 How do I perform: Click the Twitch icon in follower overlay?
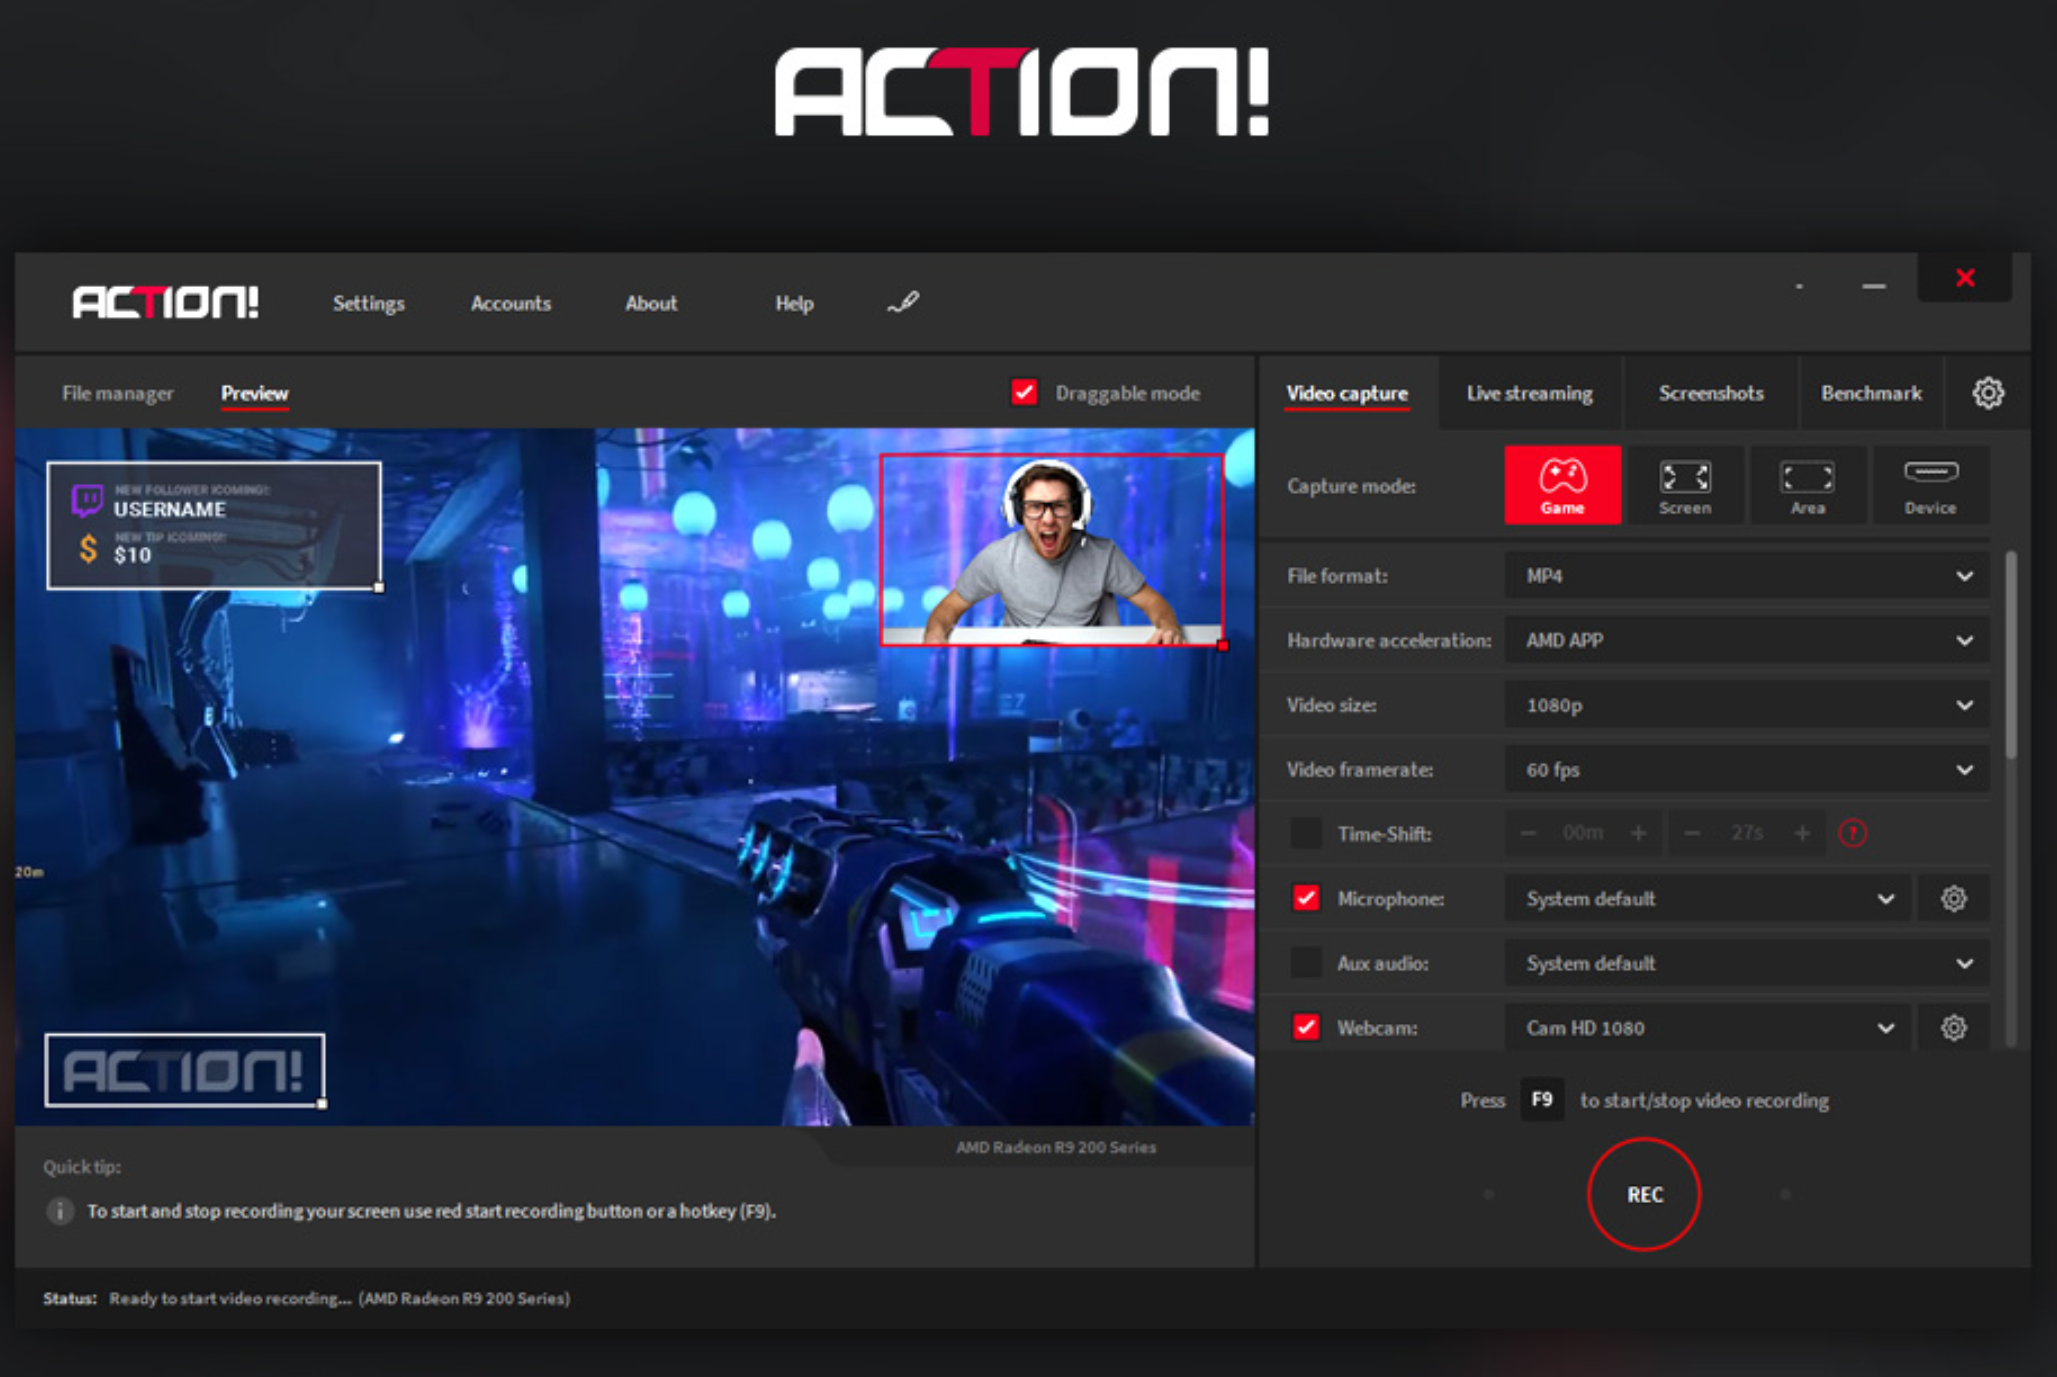[87, 499]
